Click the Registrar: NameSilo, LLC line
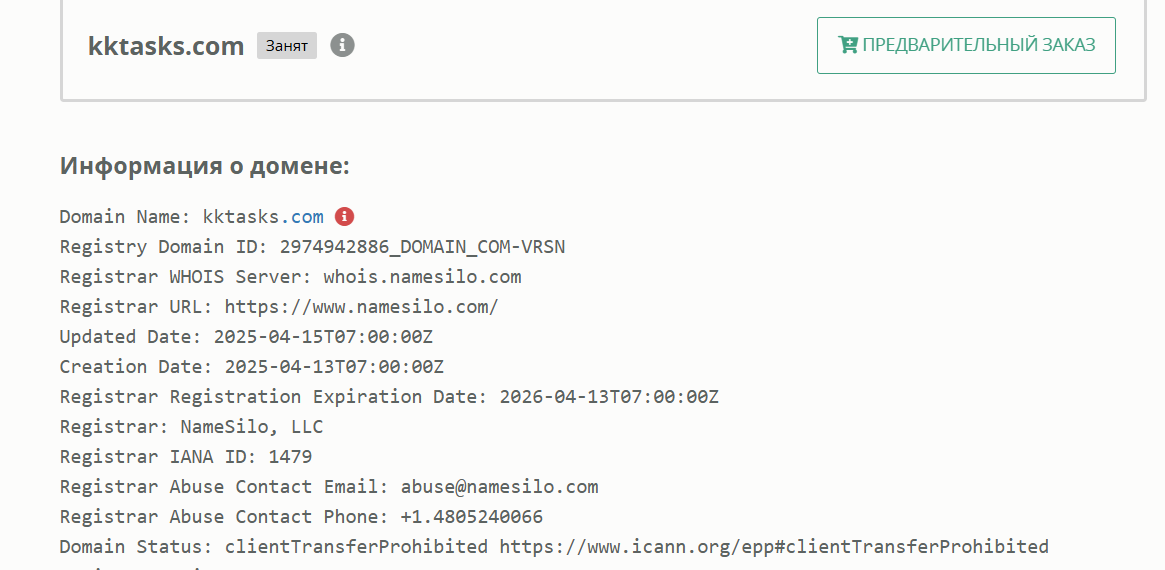The image size is (1165, 570). pyautogui.click(x=192, y=427)
